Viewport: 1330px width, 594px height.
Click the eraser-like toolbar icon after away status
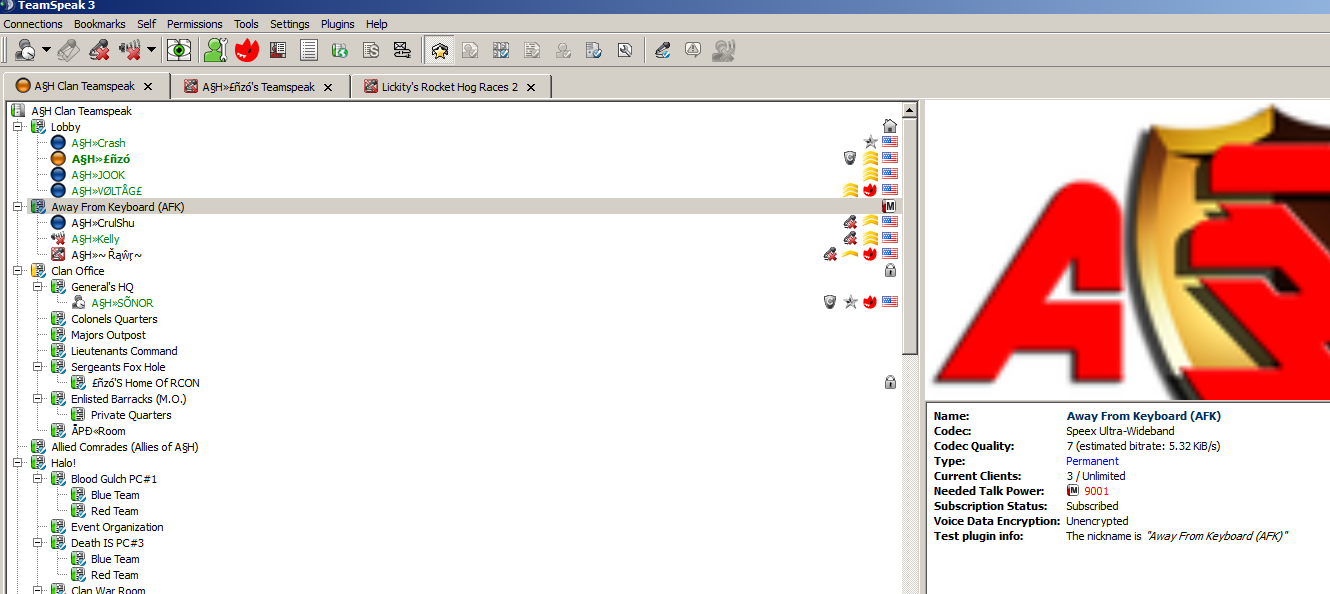coord(69,49)
